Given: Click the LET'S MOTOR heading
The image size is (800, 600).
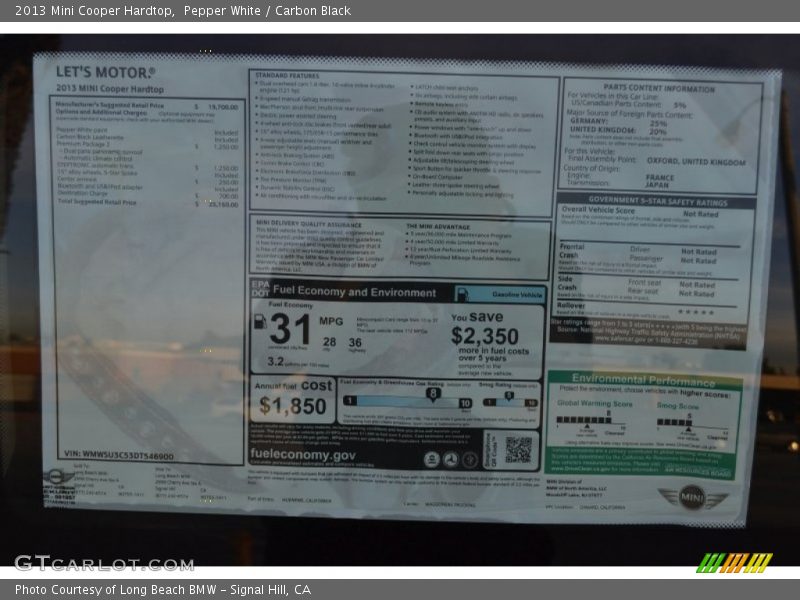Looking at the screenshot, I should [105, 72].
